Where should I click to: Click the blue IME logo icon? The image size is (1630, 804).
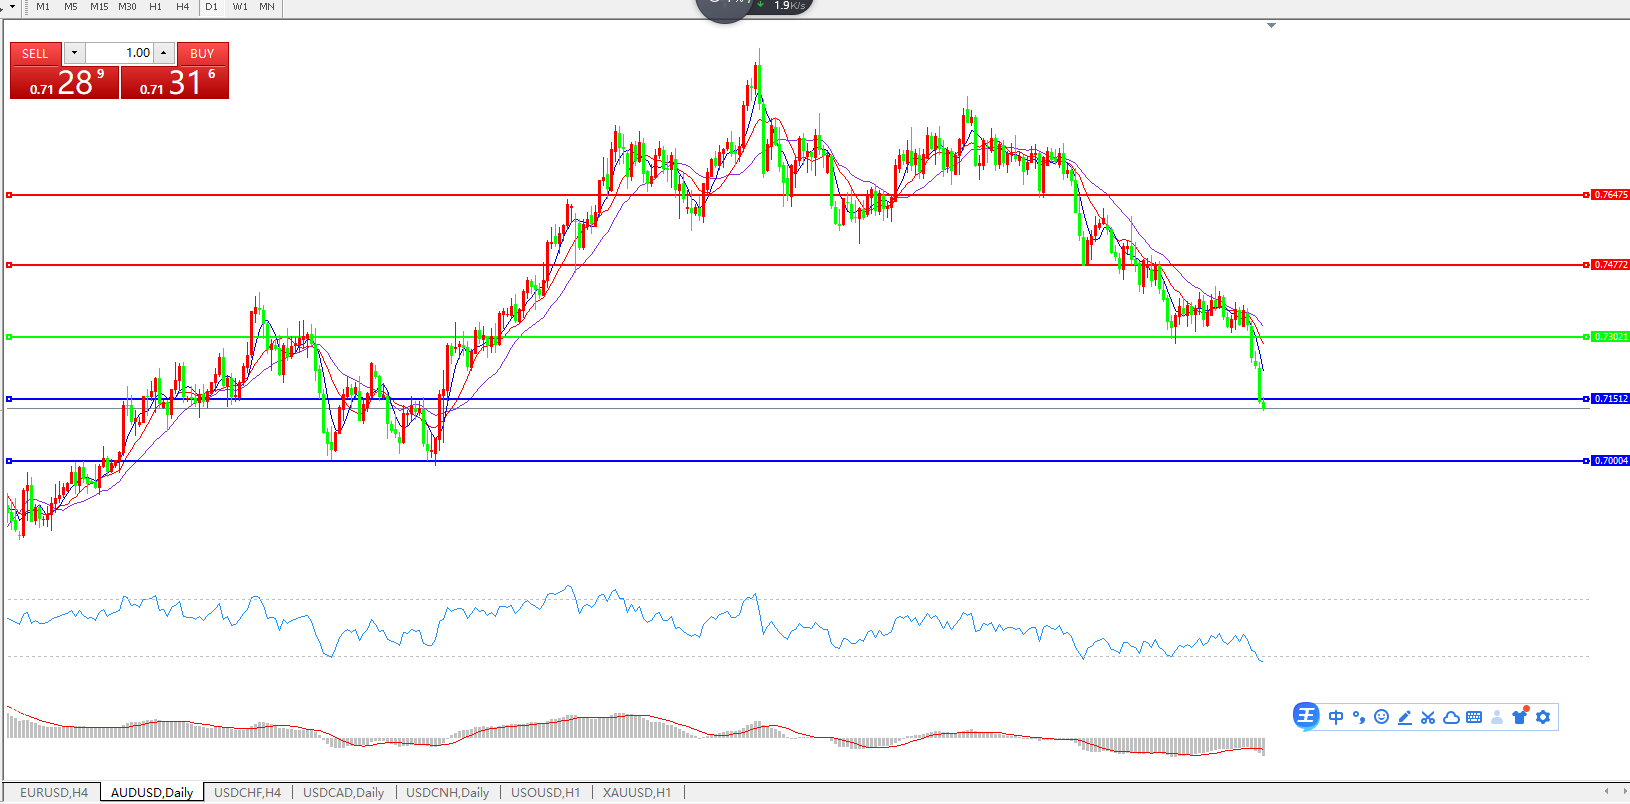coord(1306,716)
